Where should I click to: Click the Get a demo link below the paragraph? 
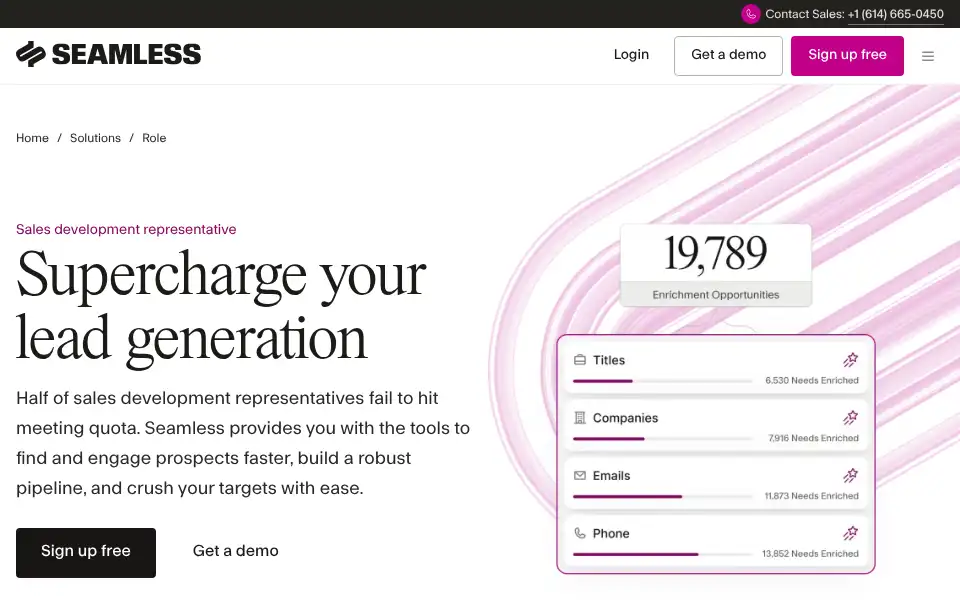[236, 551]
